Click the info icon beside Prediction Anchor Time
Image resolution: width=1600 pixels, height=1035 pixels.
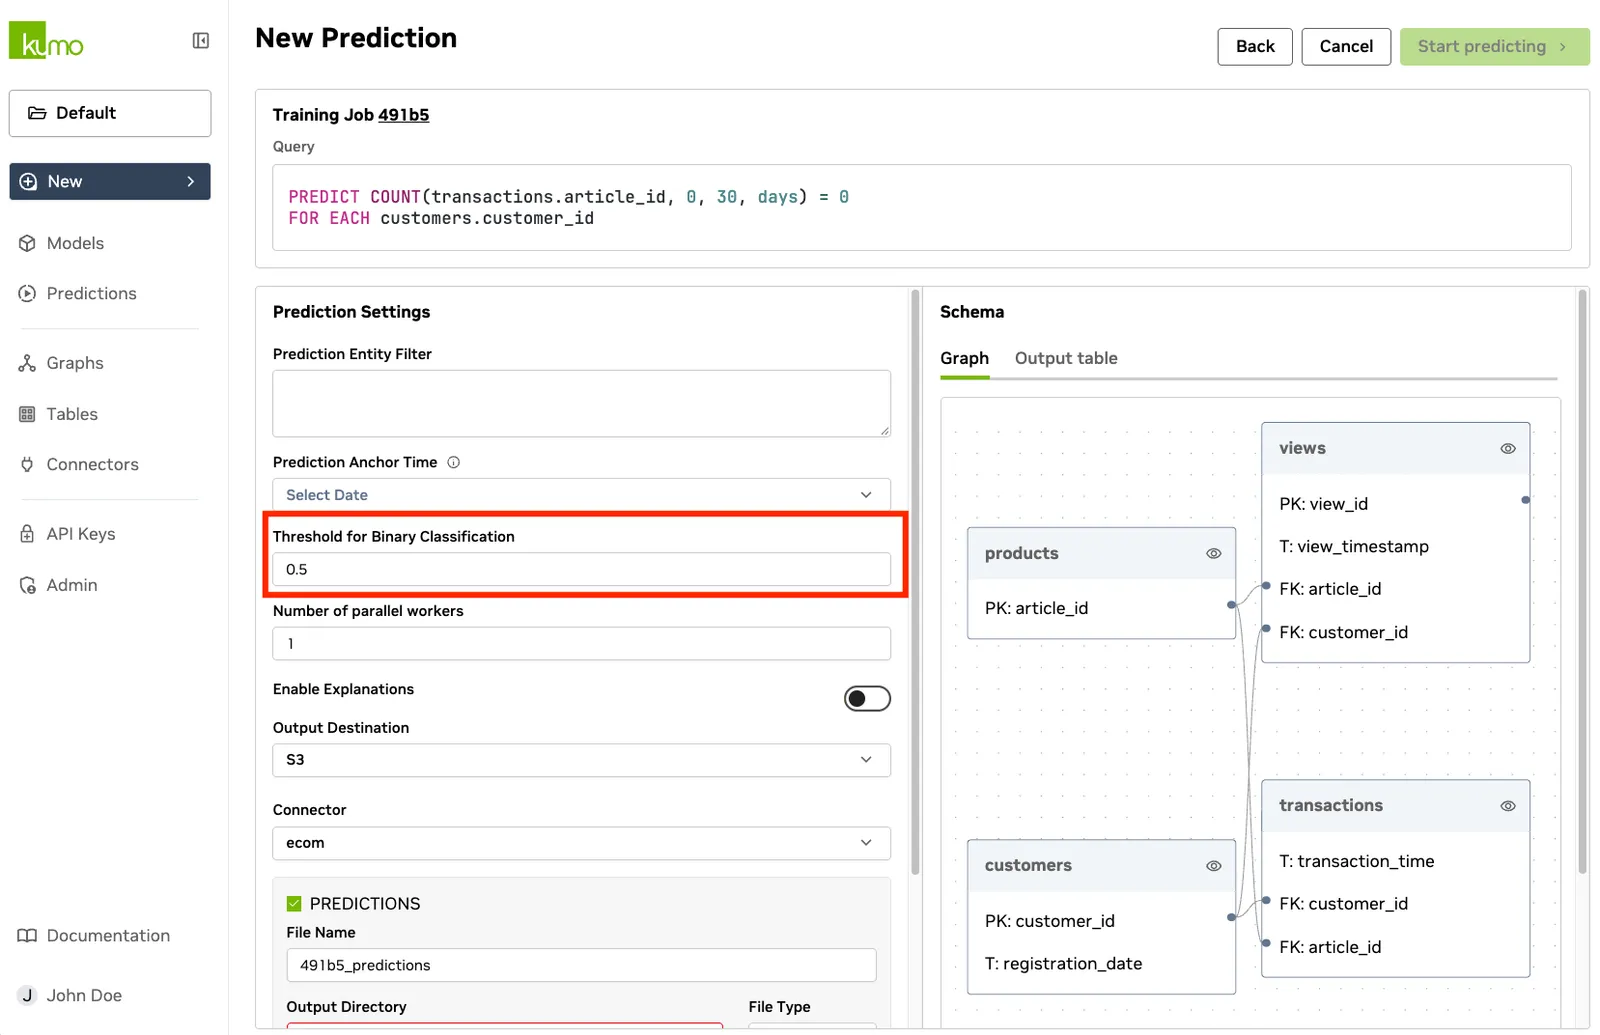(x=453, y=462)
